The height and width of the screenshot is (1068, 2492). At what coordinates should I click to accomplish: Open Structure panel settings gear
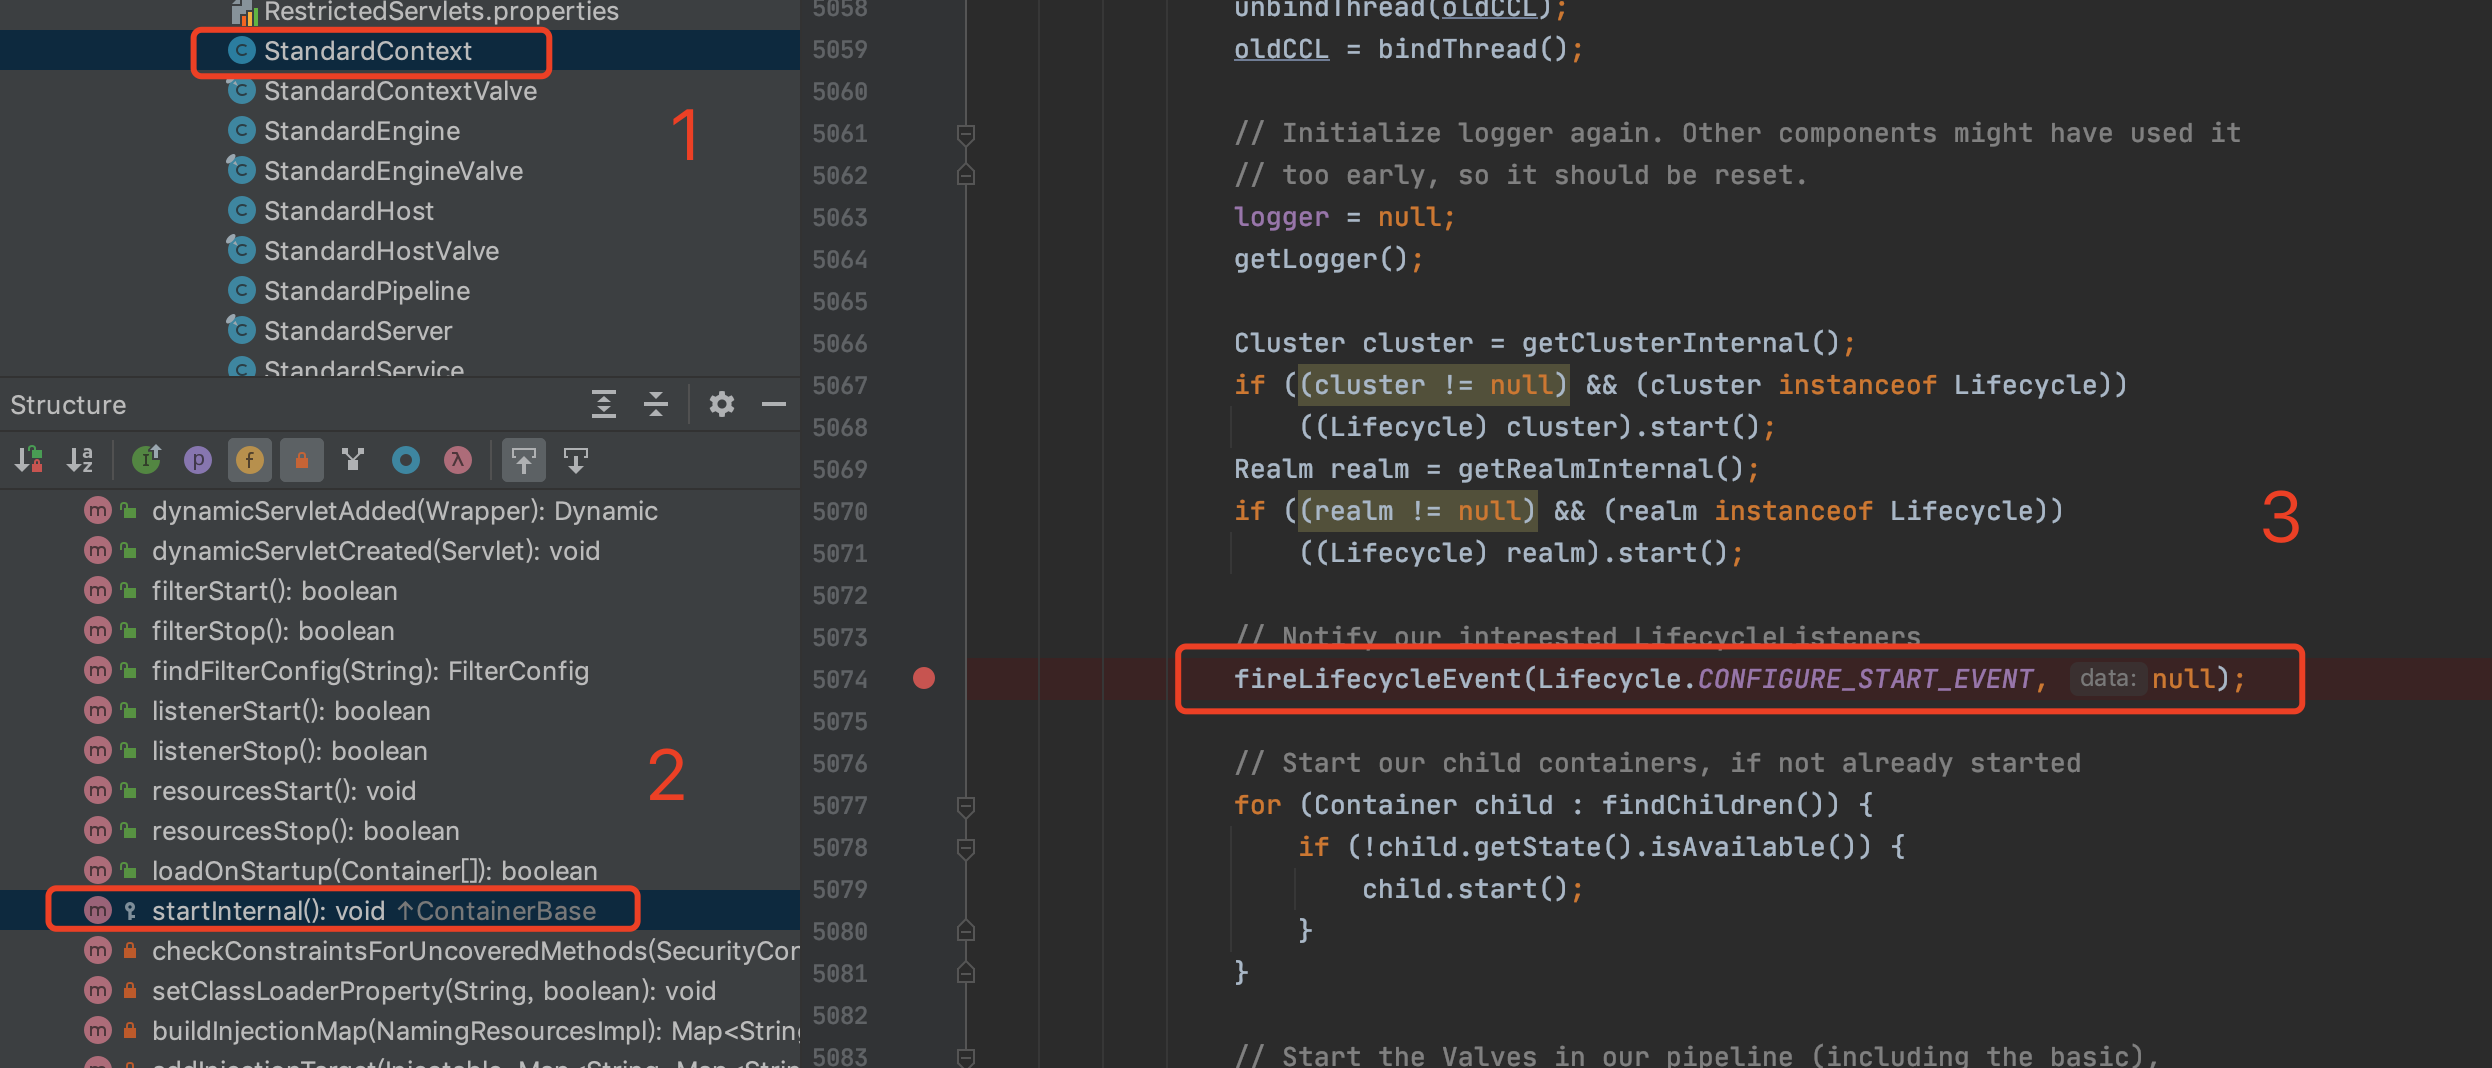(722, 404)
